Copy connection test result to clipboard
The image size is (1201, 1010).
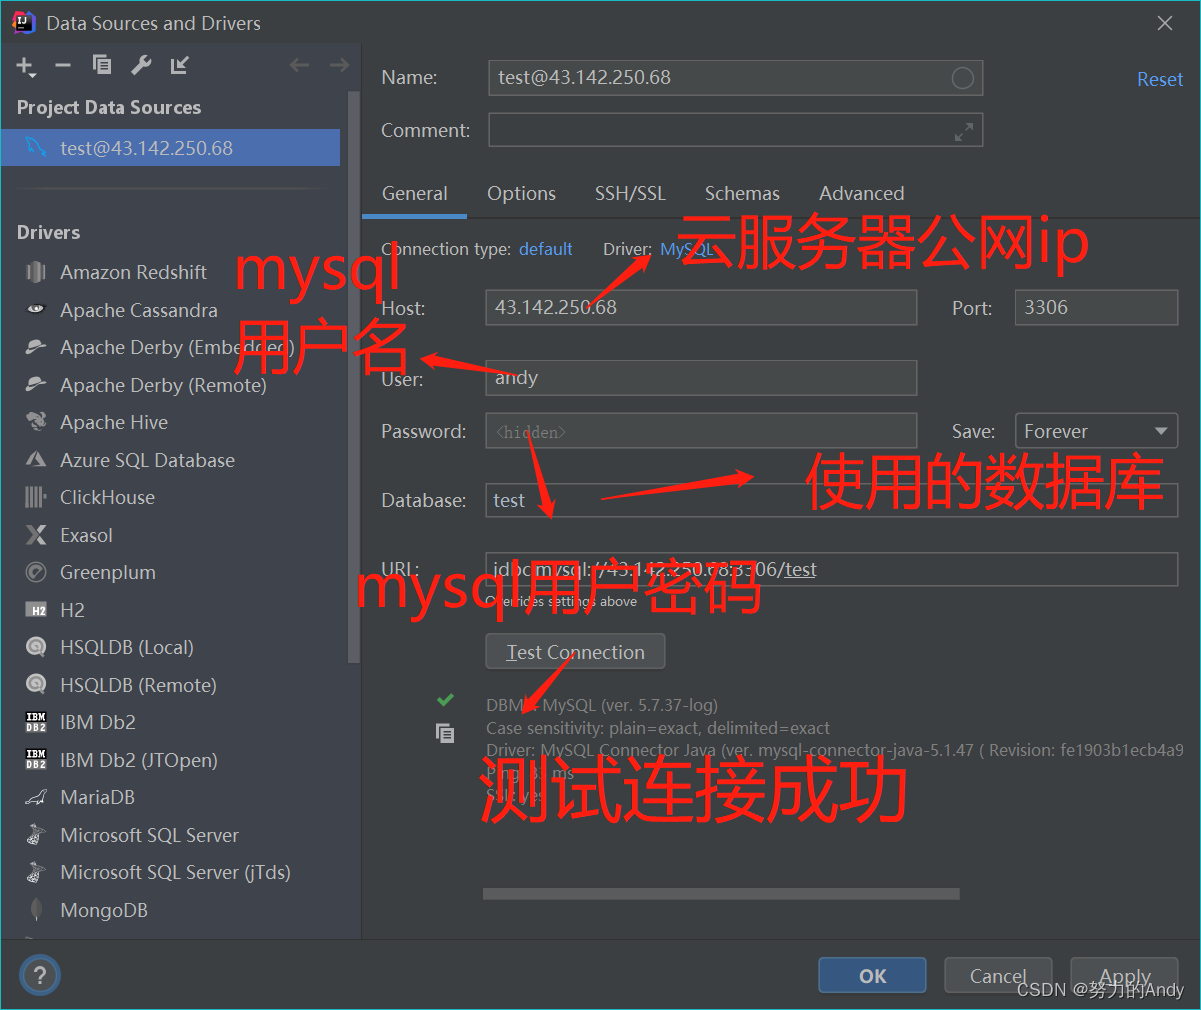445,733
